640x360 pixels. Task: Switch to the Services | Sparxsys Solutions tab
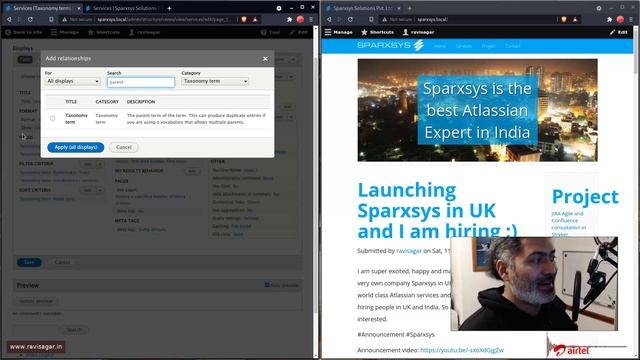[x=121, y=8]
